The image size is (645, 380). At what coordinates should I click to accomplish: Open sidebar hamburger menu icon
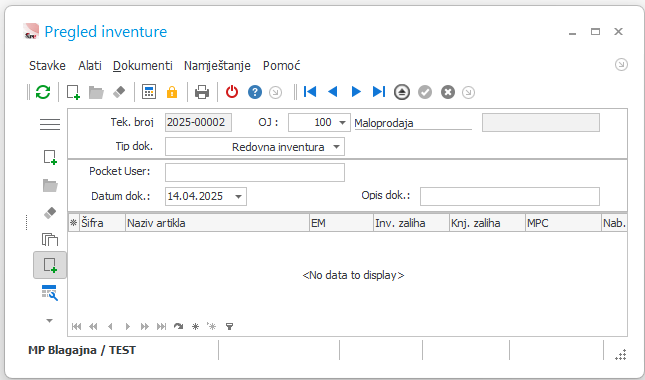point(50,124)
